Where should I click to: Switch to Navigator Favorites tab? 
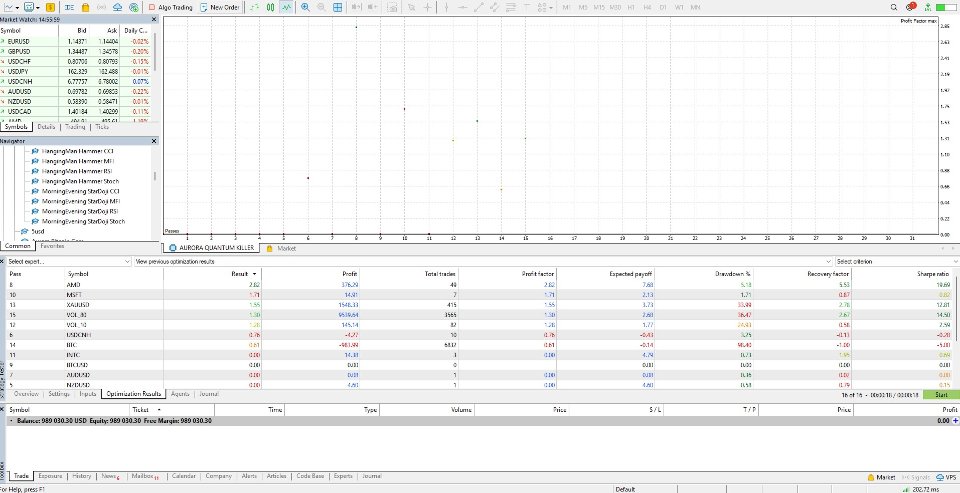[52, 246]
